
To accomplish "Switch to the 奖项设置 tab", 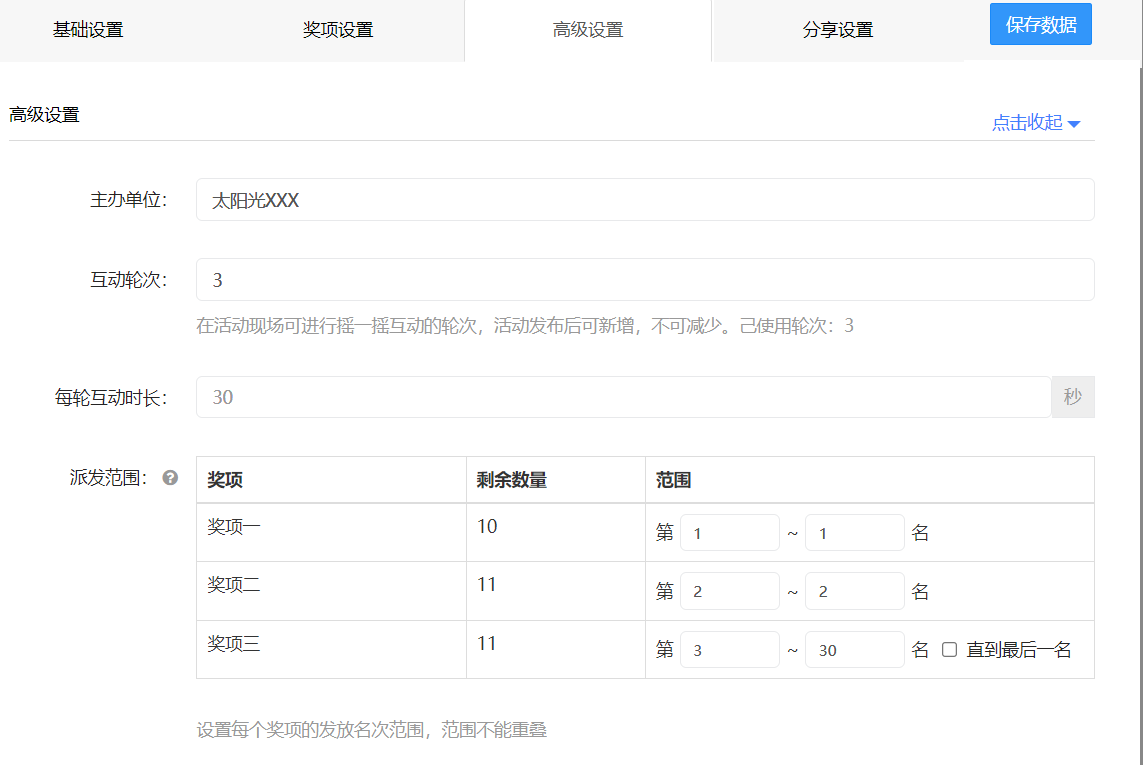I will pyautogui.click(x=337, y=30).
